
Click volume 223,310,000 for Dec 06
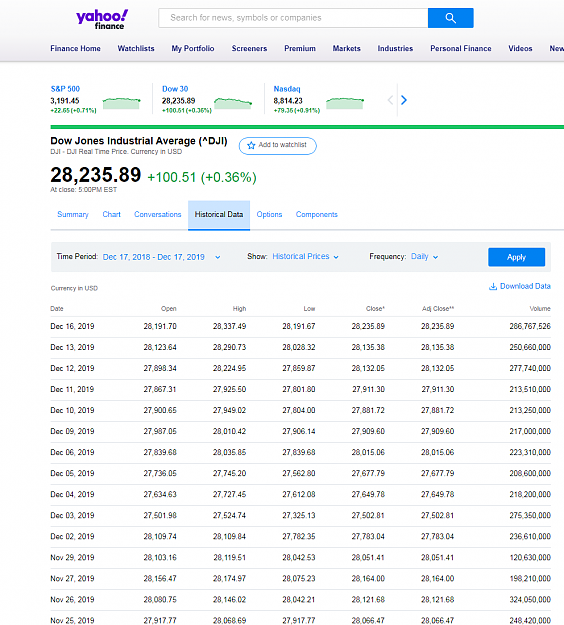530,452
